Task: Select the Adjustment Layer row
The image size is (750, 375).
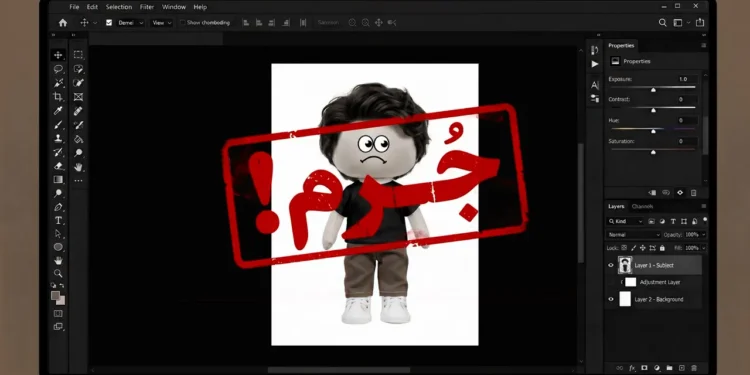Action: 654,282
